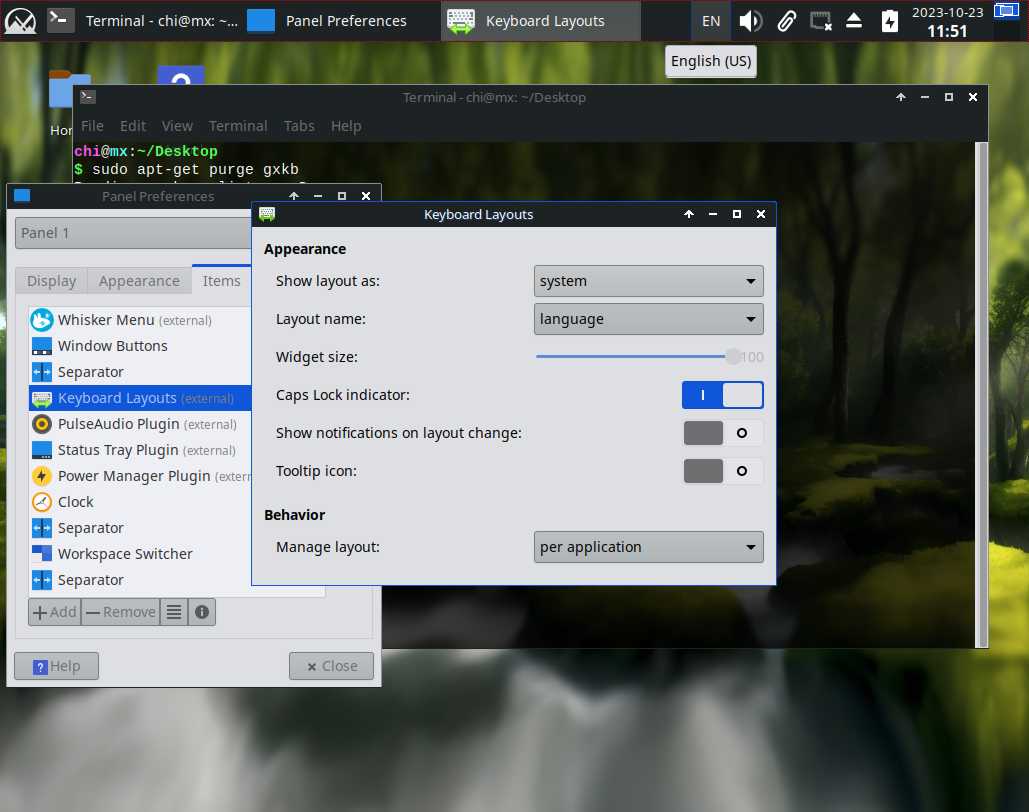This screenshot has height=812, width=1029.
Task: Select the Whisker Menu (external) row text
Action: click(x=135, y=320)
